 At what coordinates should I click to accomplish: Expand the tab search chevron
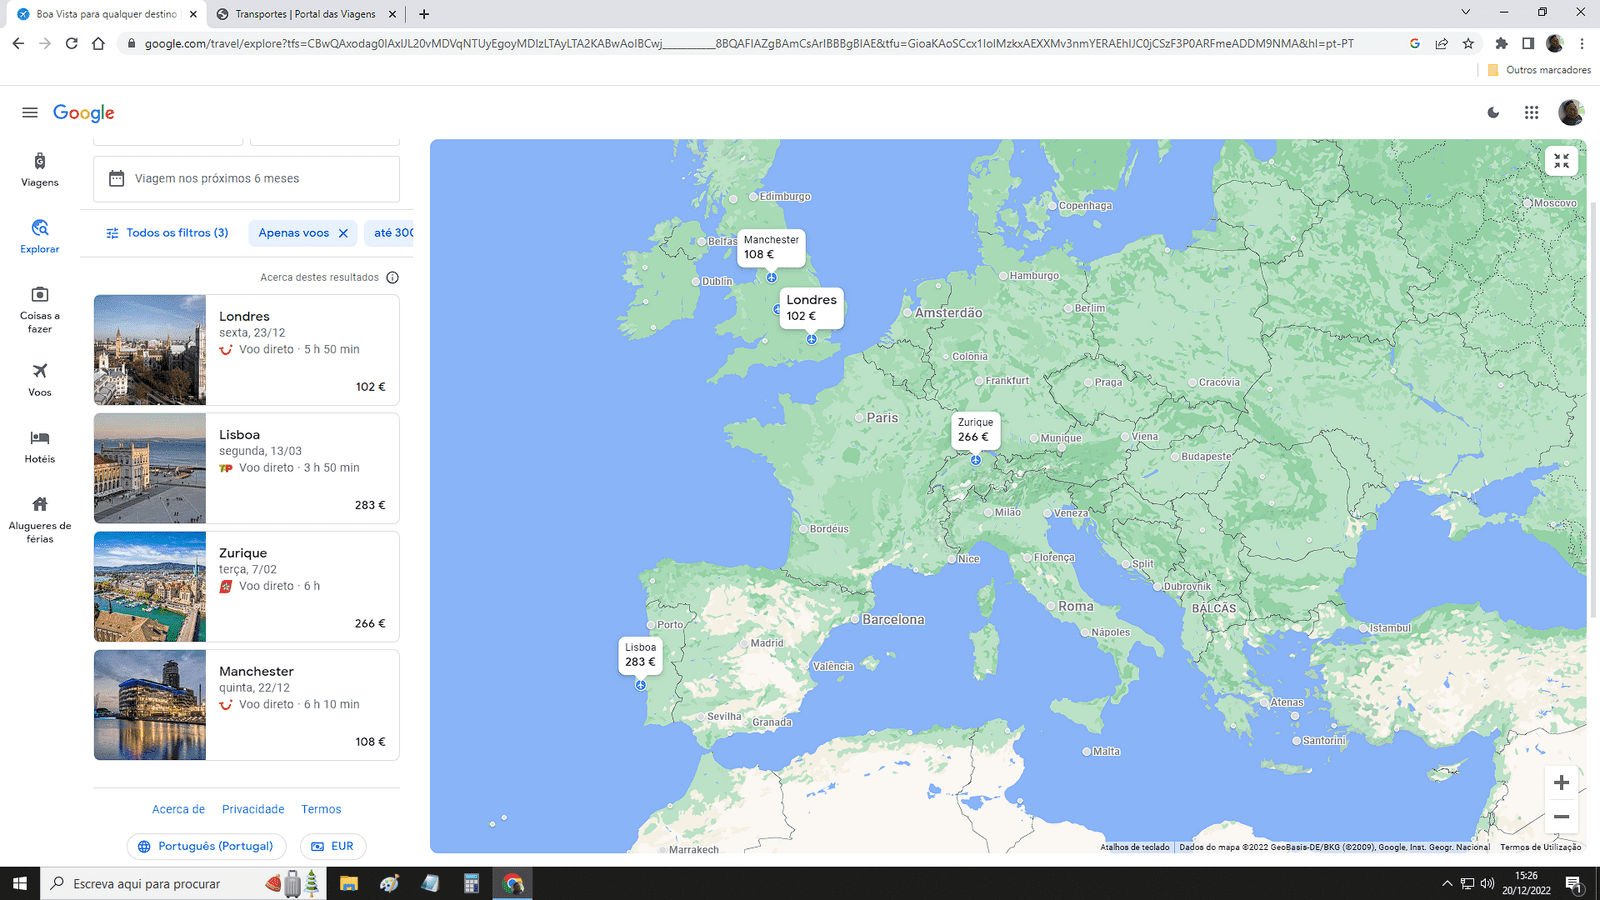(x=1465, y=12)
